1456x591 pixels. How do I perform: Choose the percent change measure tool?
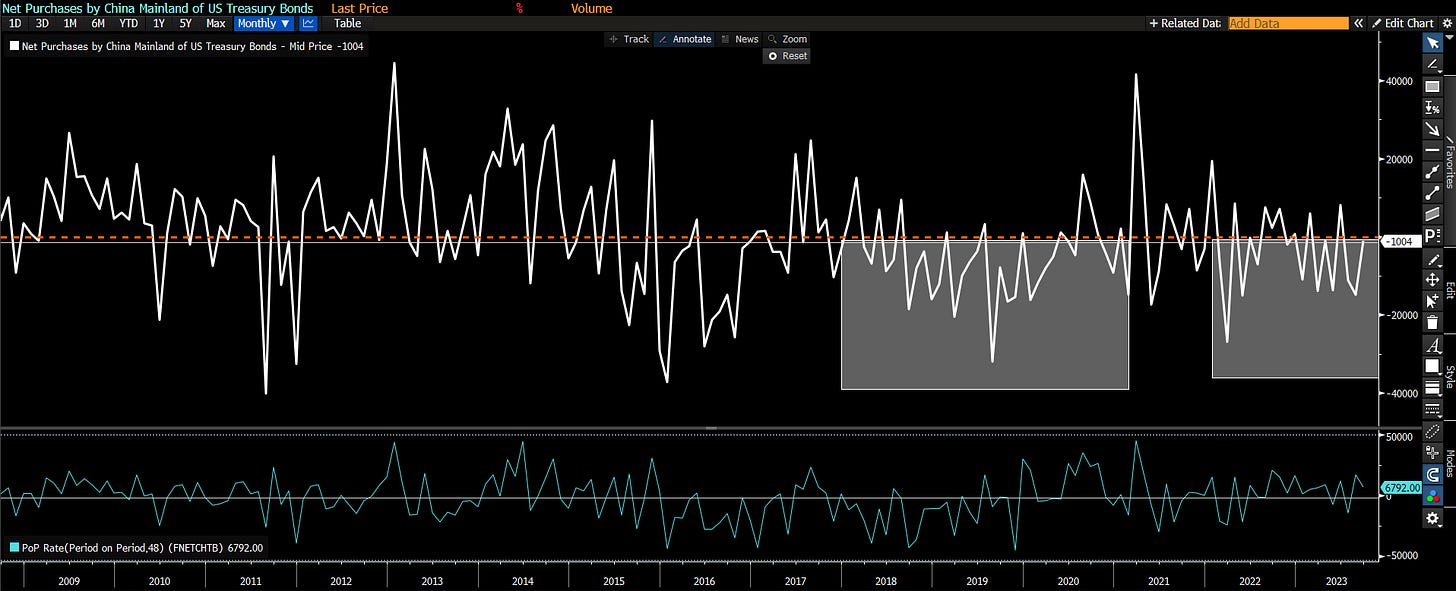[x=1432, y=107]
